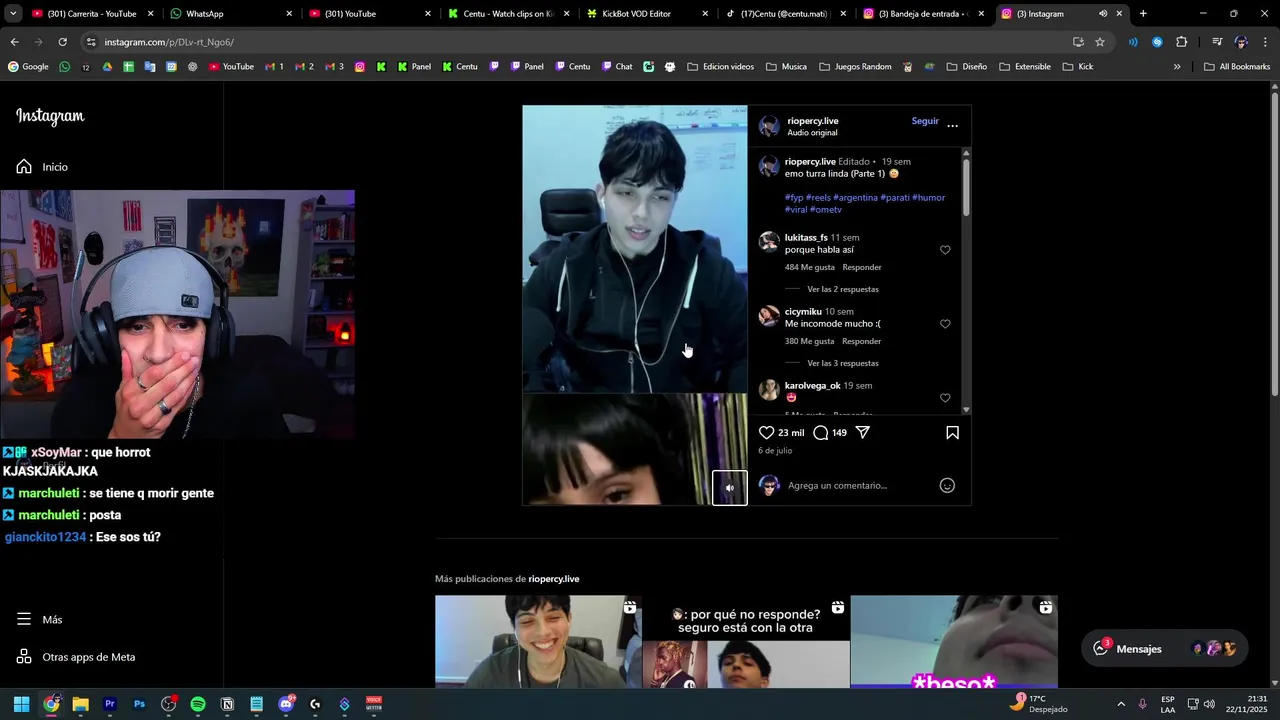The image size is (1280, 720).
Task: Open the Google bookmark
Action: pos(28,67)
